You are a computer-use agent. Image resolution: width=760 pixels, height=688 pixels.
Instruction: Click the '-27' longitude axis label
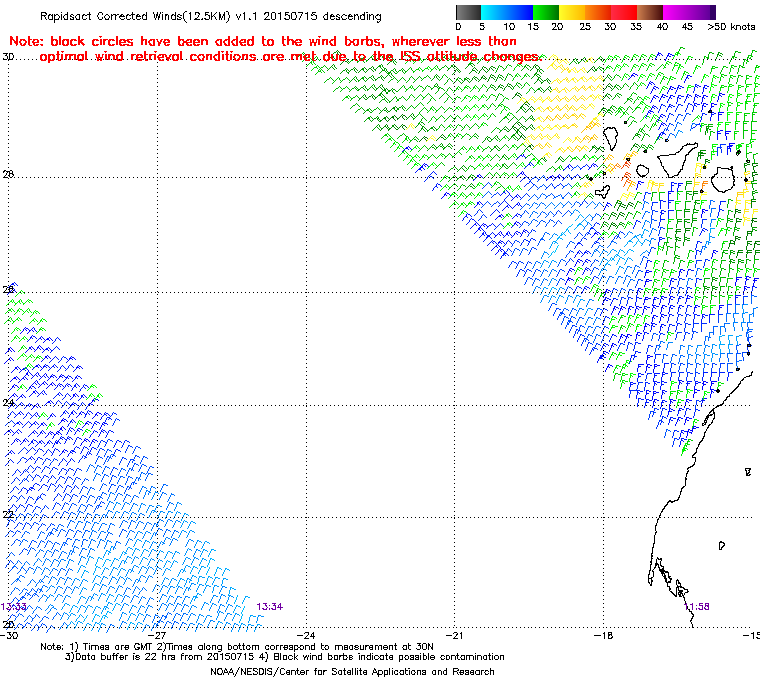coord(158,635)
